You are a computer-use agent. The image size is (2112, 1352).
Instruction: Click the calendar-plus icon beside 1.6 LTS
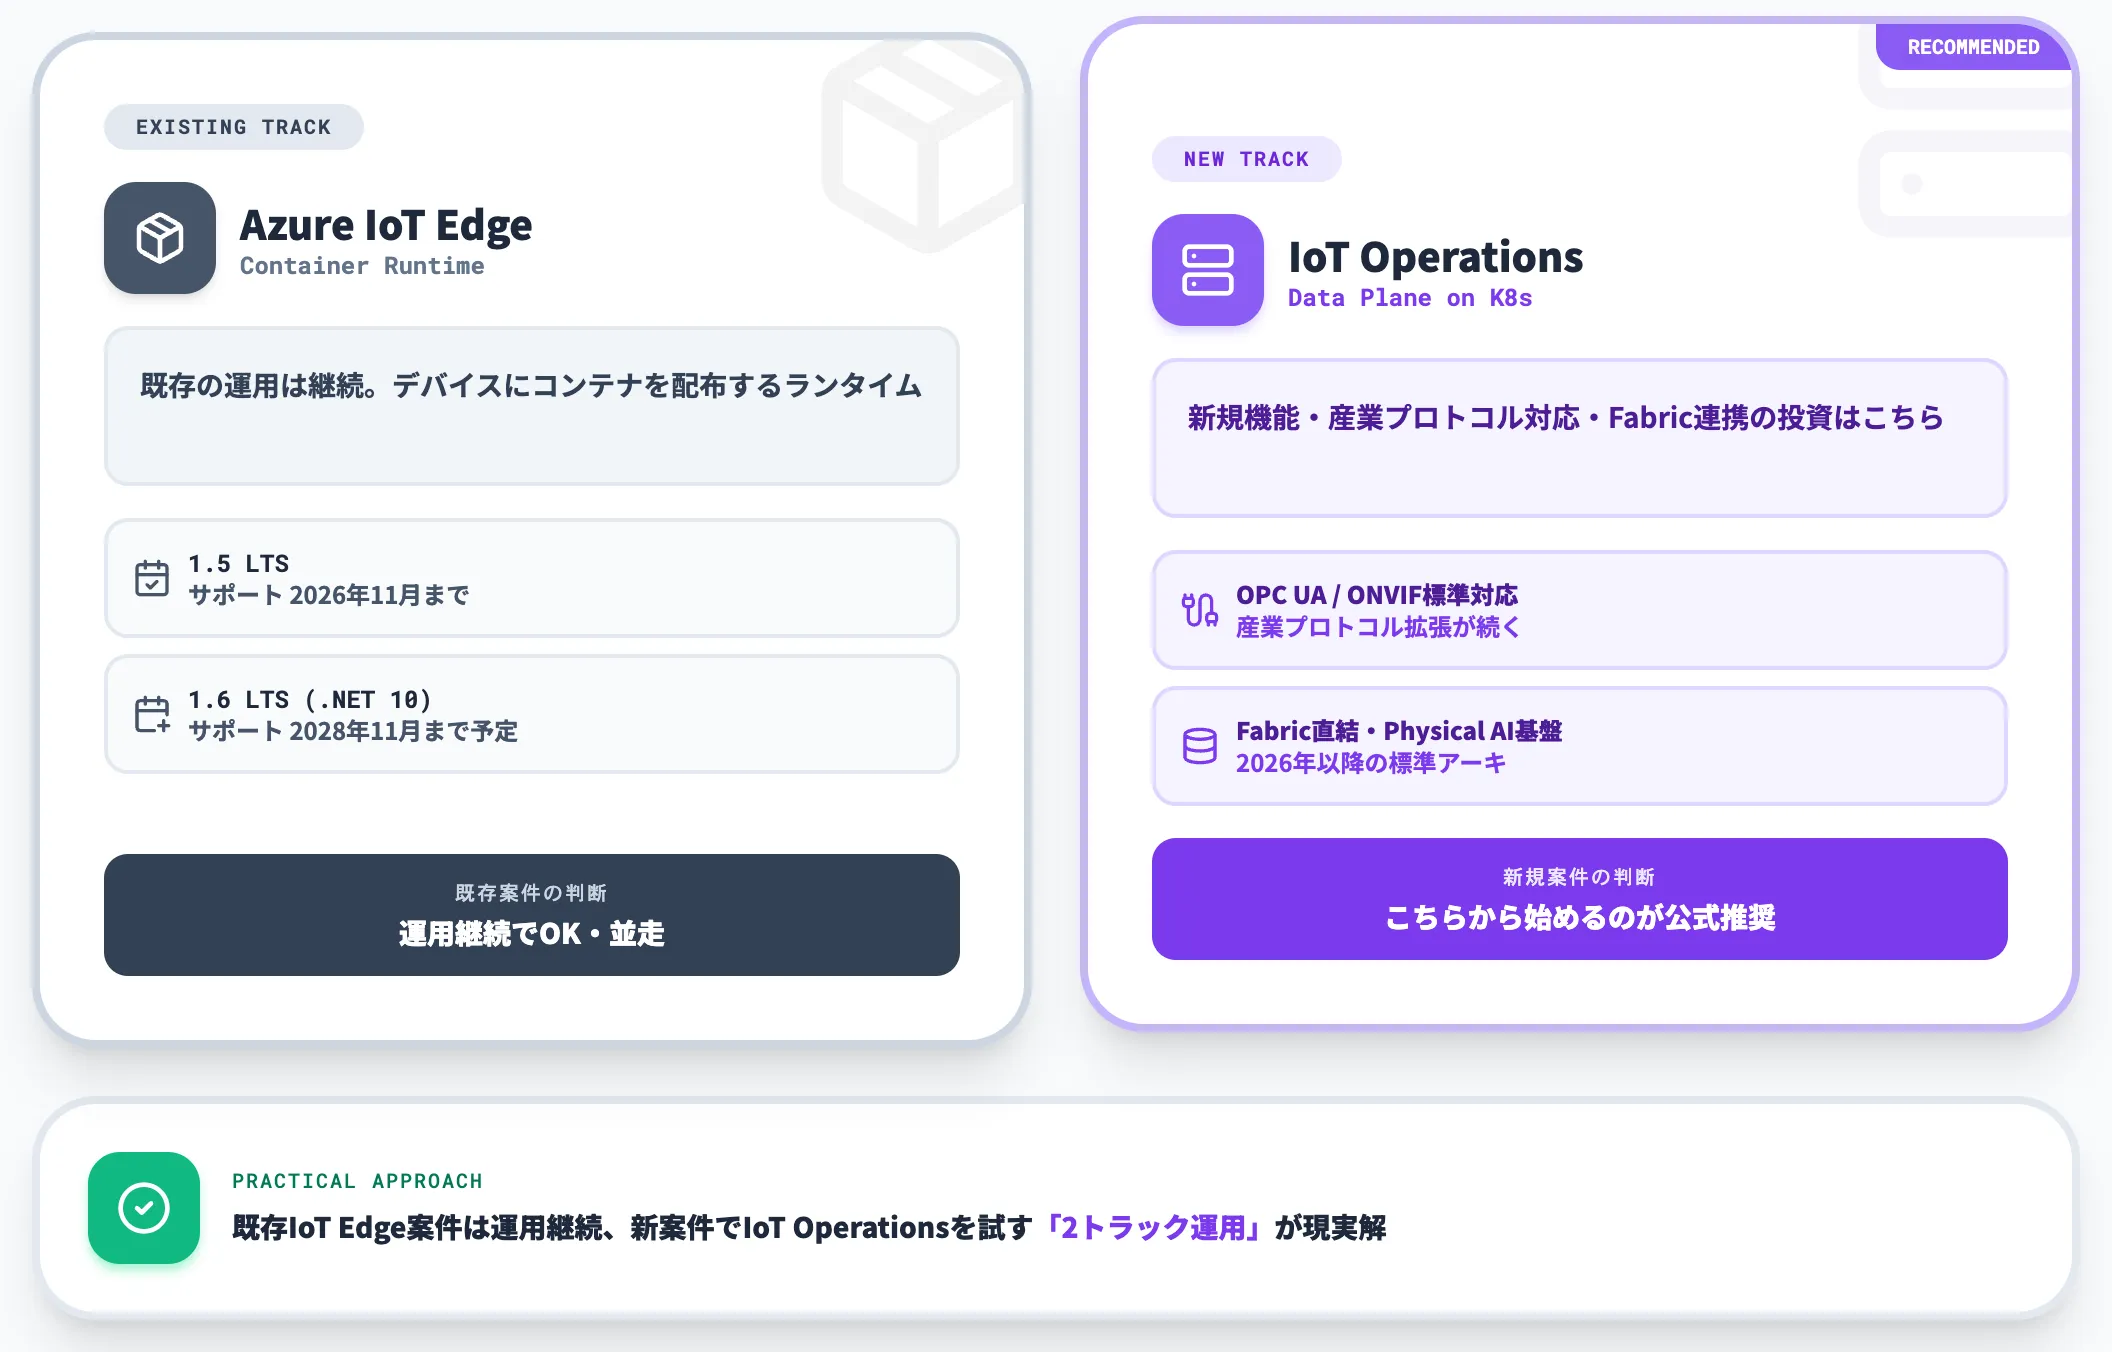[152, 714]
